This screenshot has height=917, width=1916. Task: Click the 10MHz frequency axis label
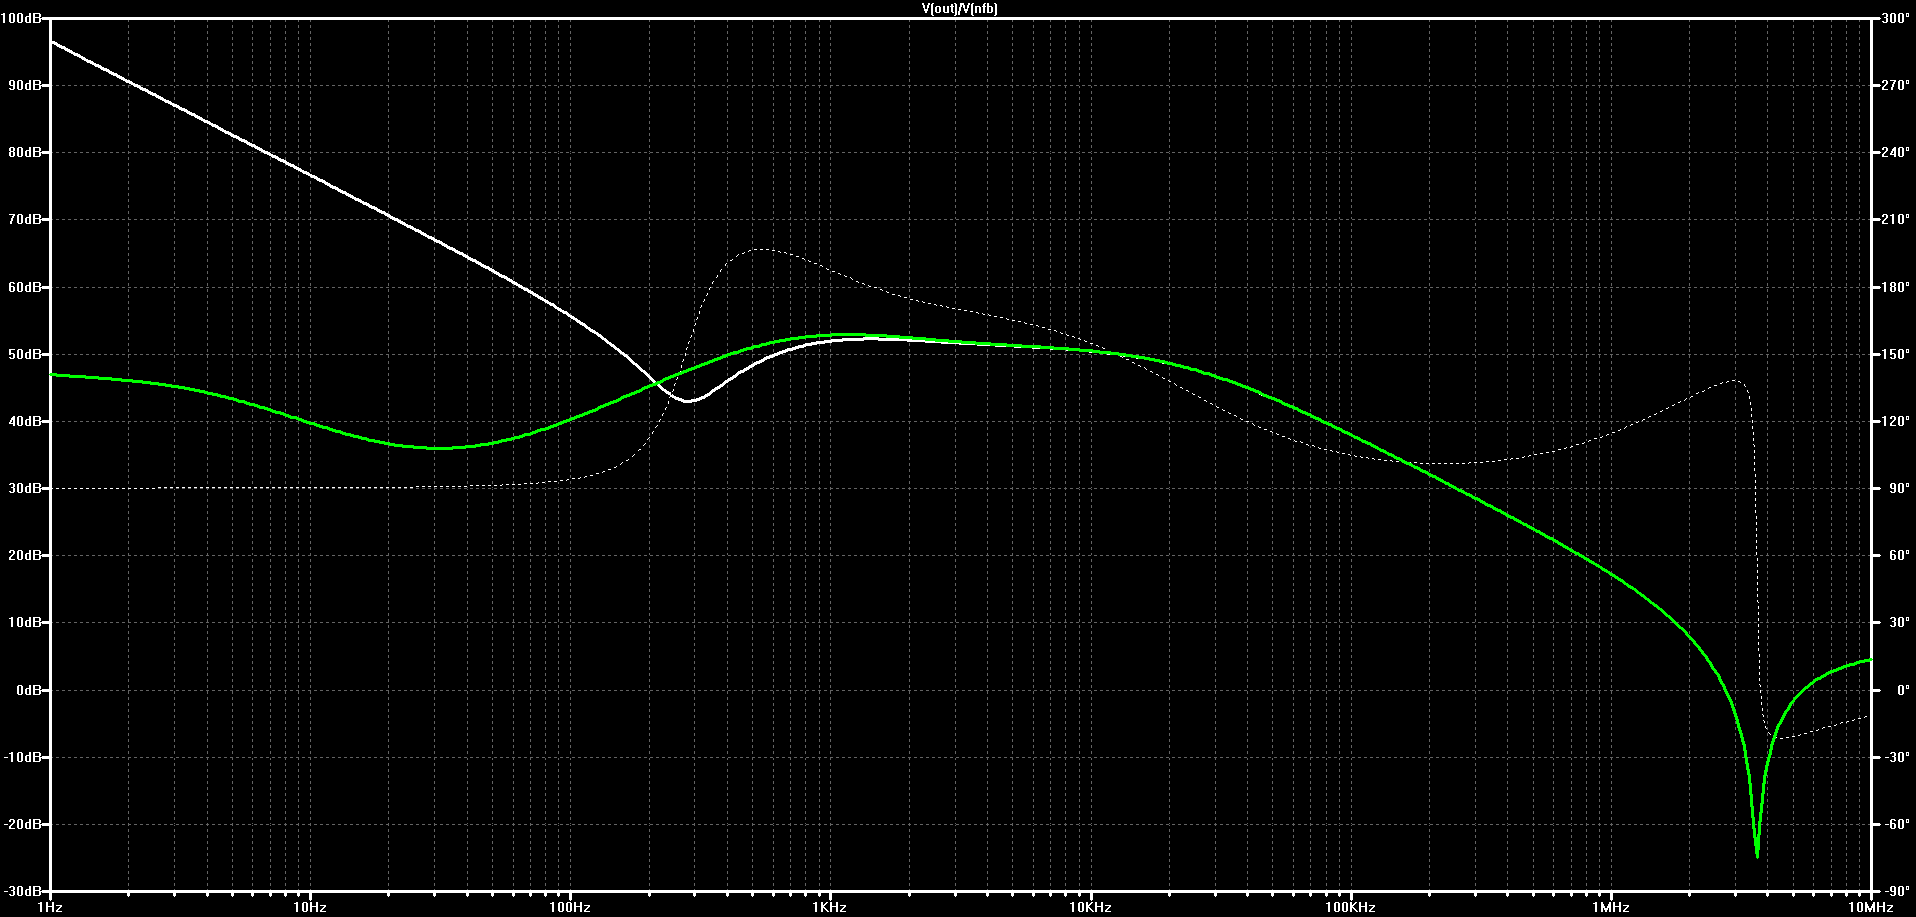[1870, 907]
